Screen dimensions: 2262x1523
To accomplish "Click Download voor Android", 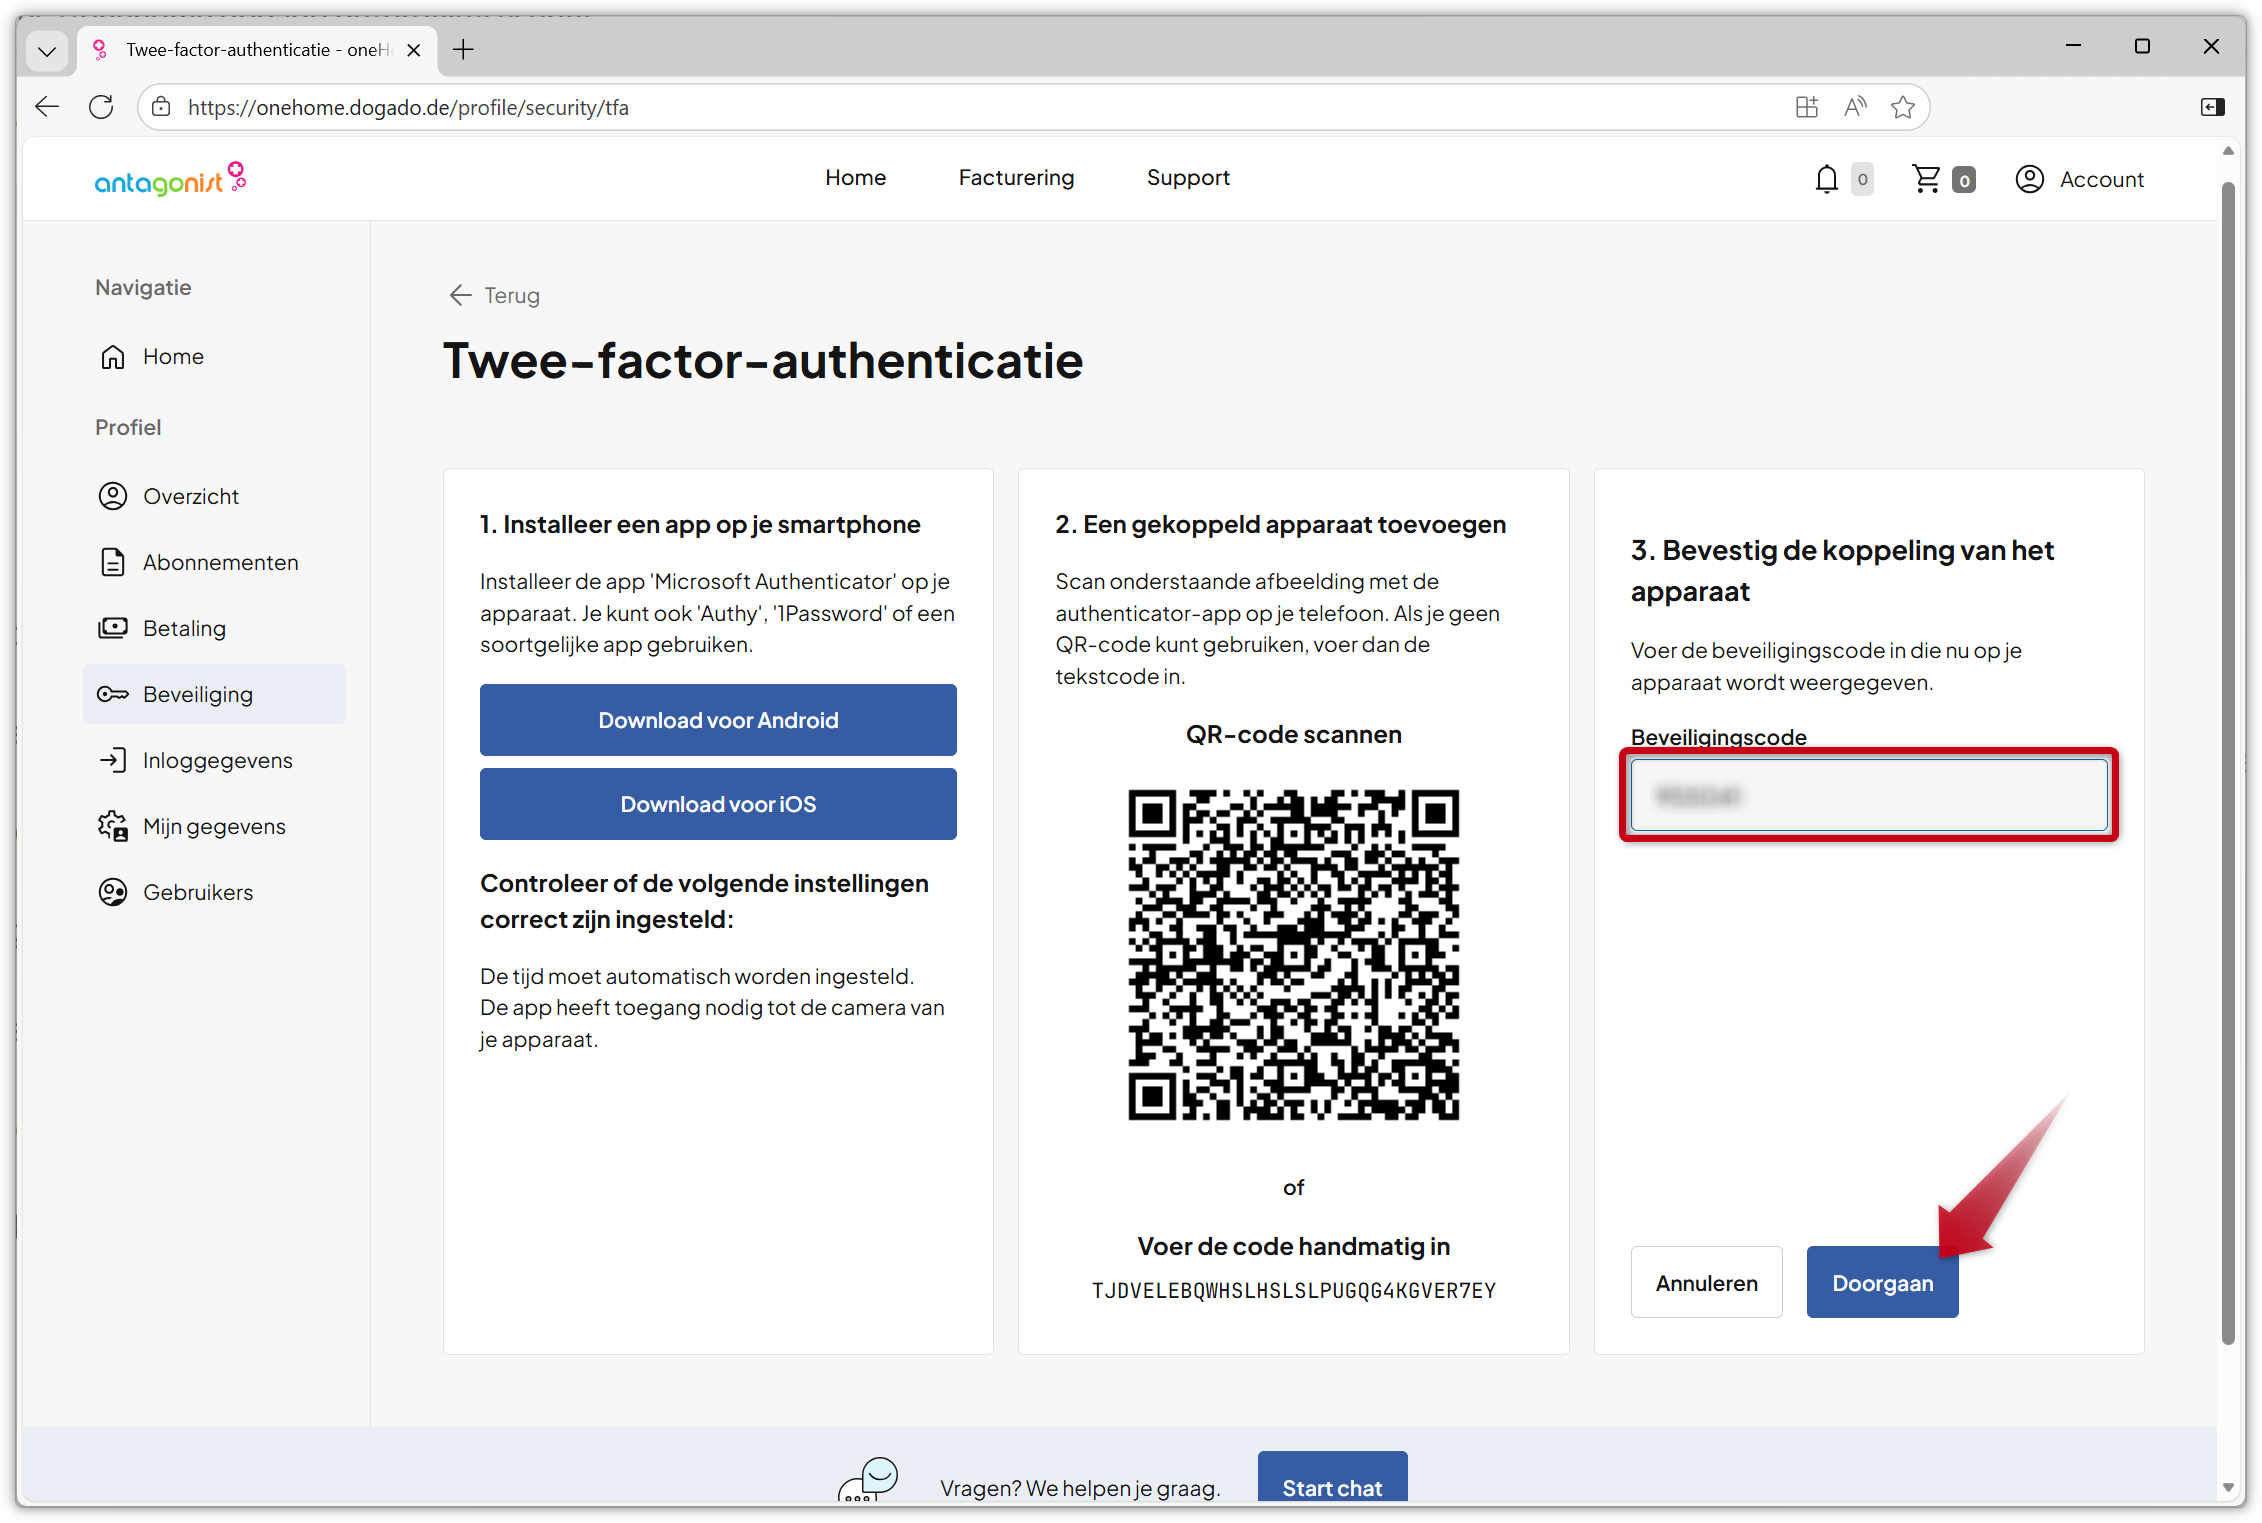I will [x=717, y=719].
